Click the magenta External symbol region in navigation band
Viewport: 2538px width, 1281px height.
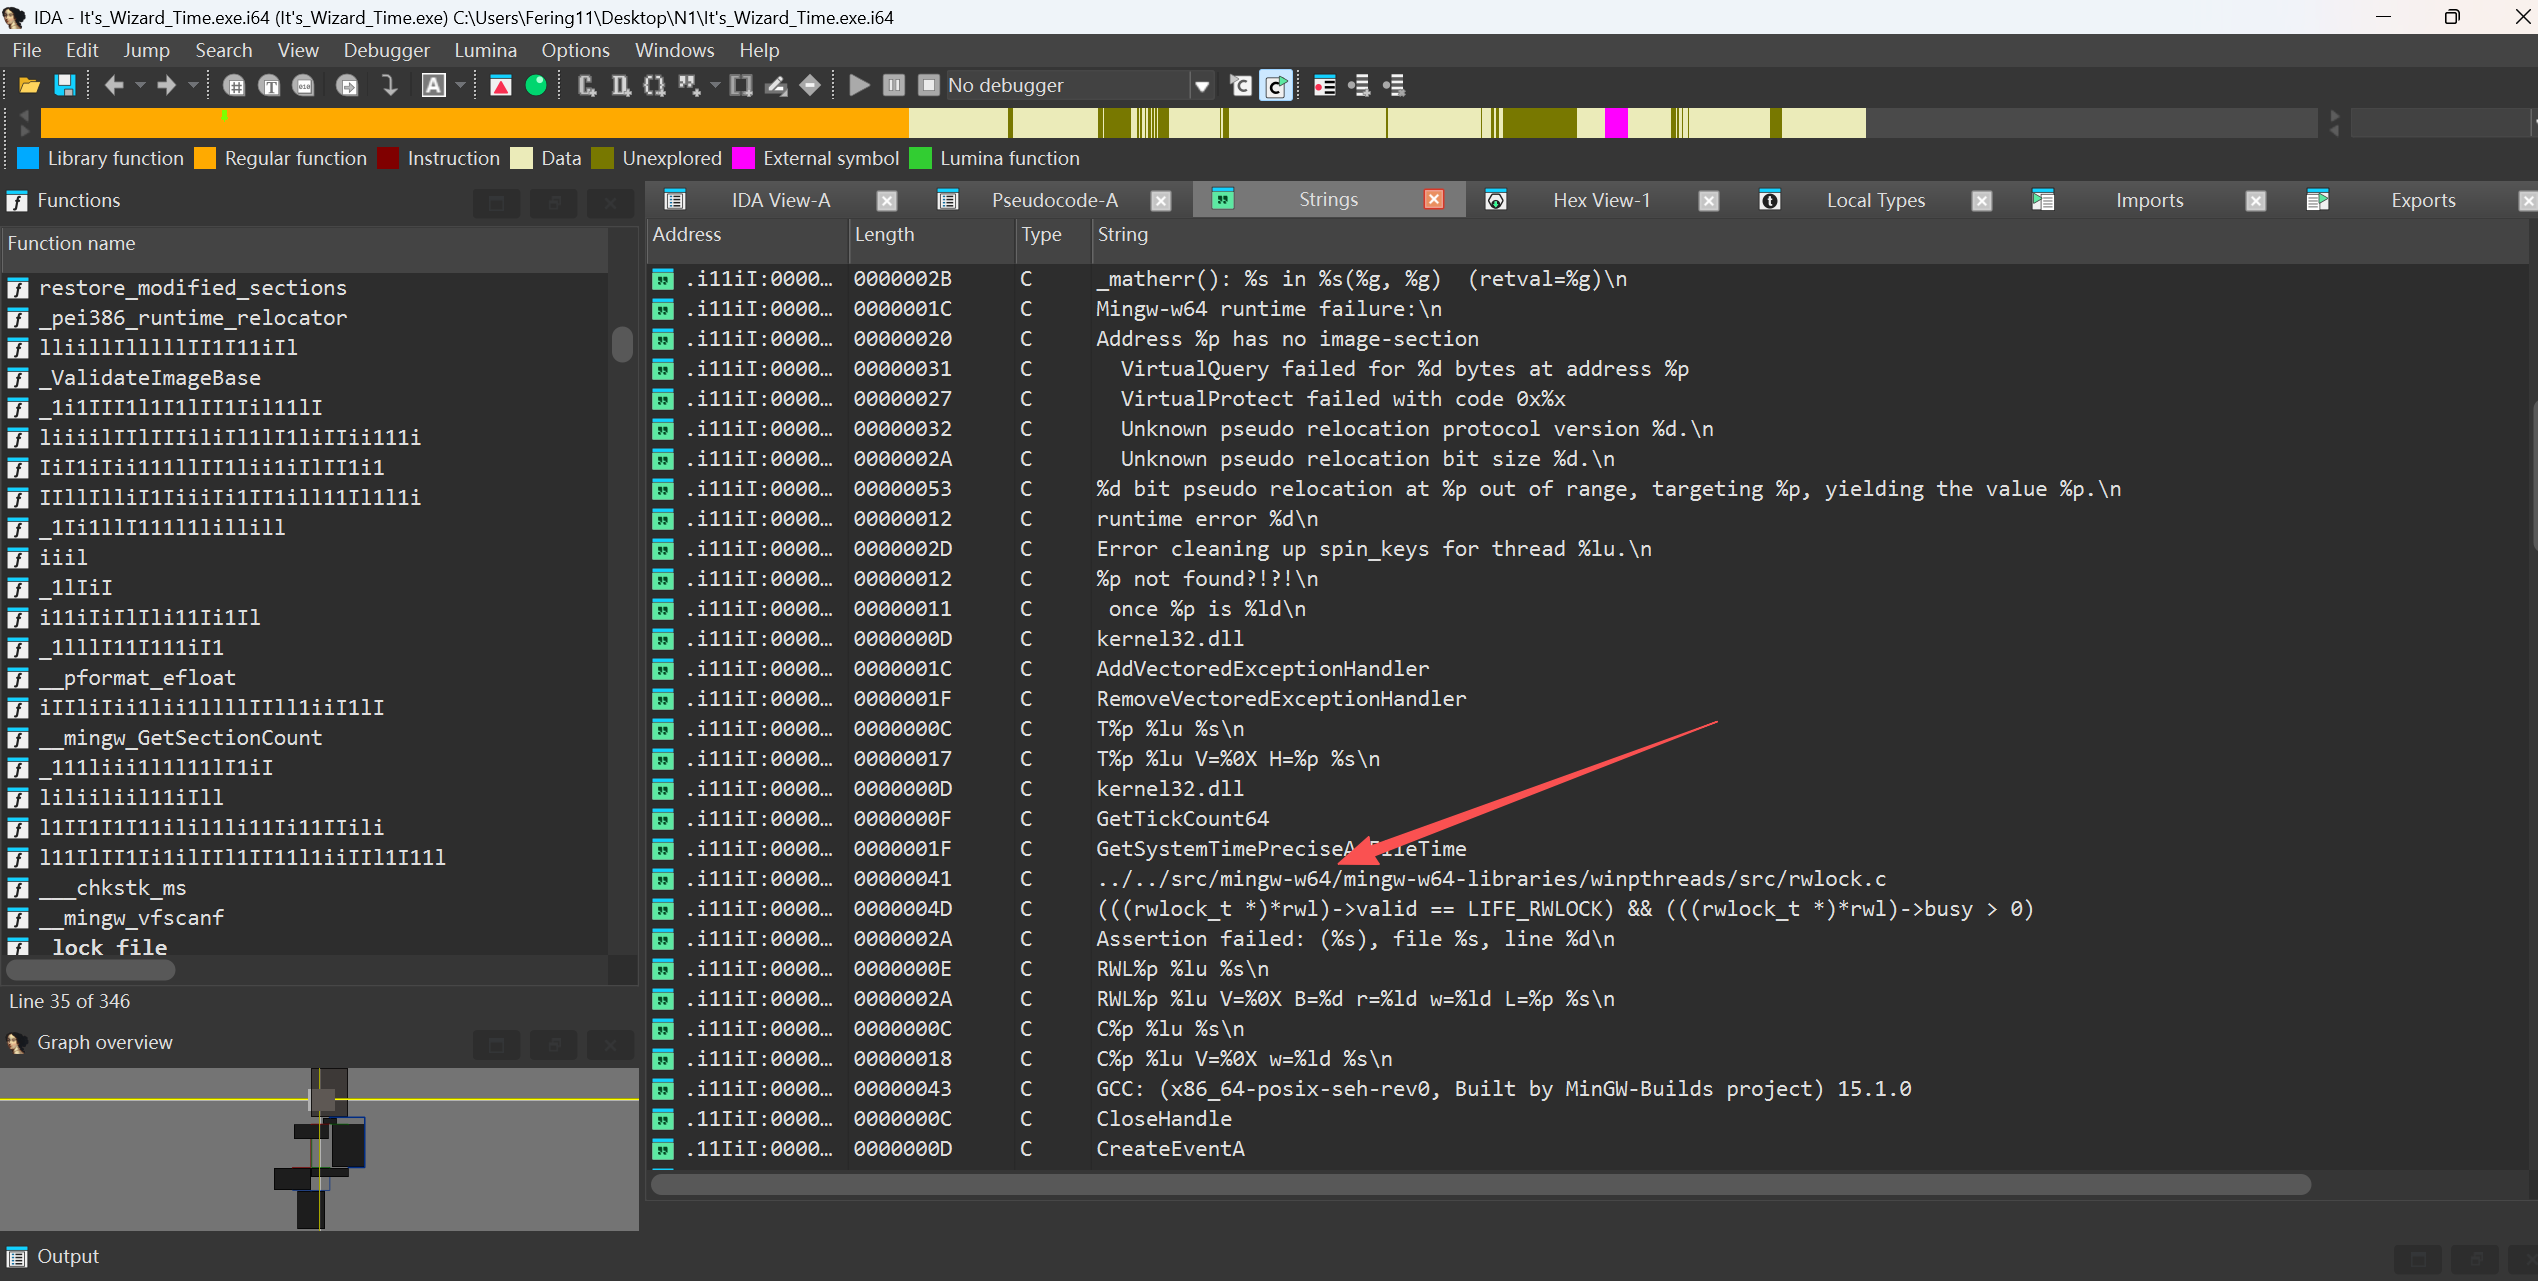(1615, 123)
